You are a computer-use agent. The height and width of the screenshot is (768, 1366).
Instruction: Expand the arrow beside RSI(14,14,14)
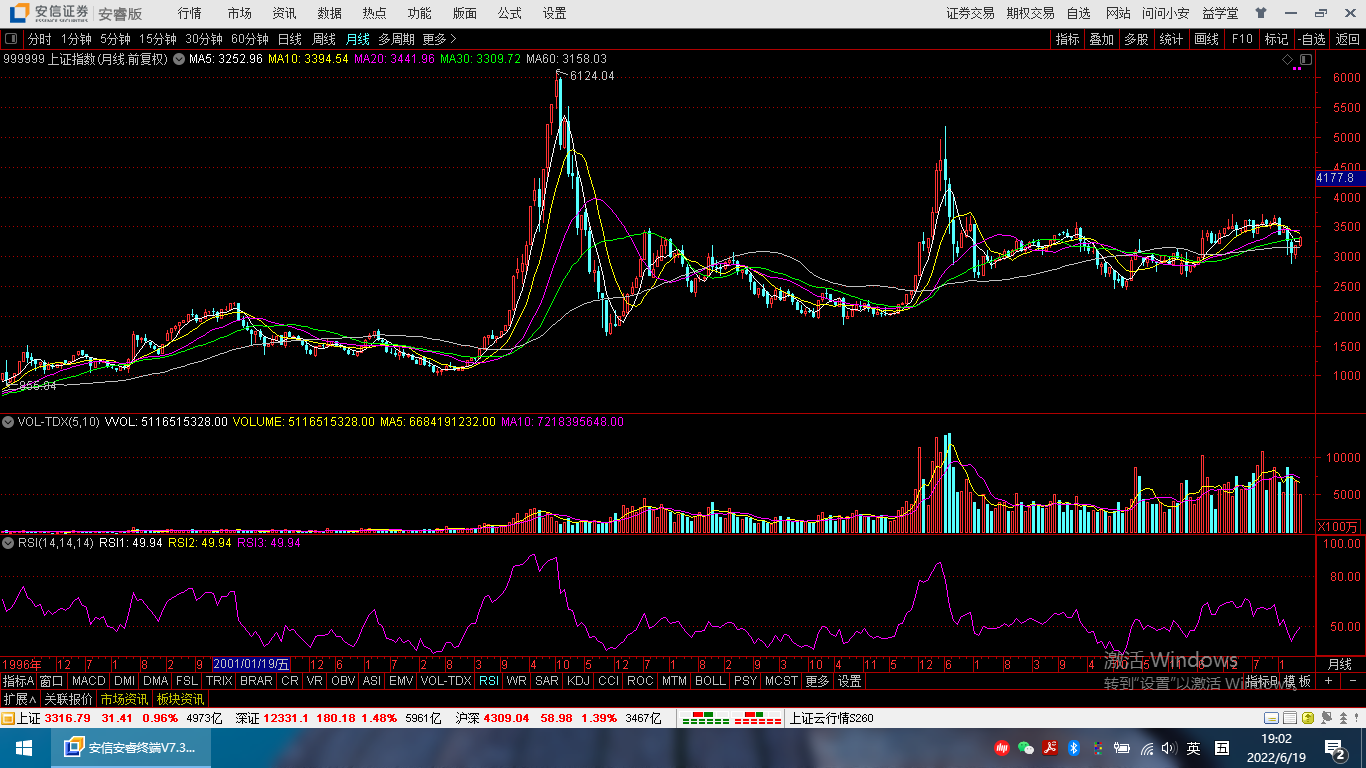(9, 543)
